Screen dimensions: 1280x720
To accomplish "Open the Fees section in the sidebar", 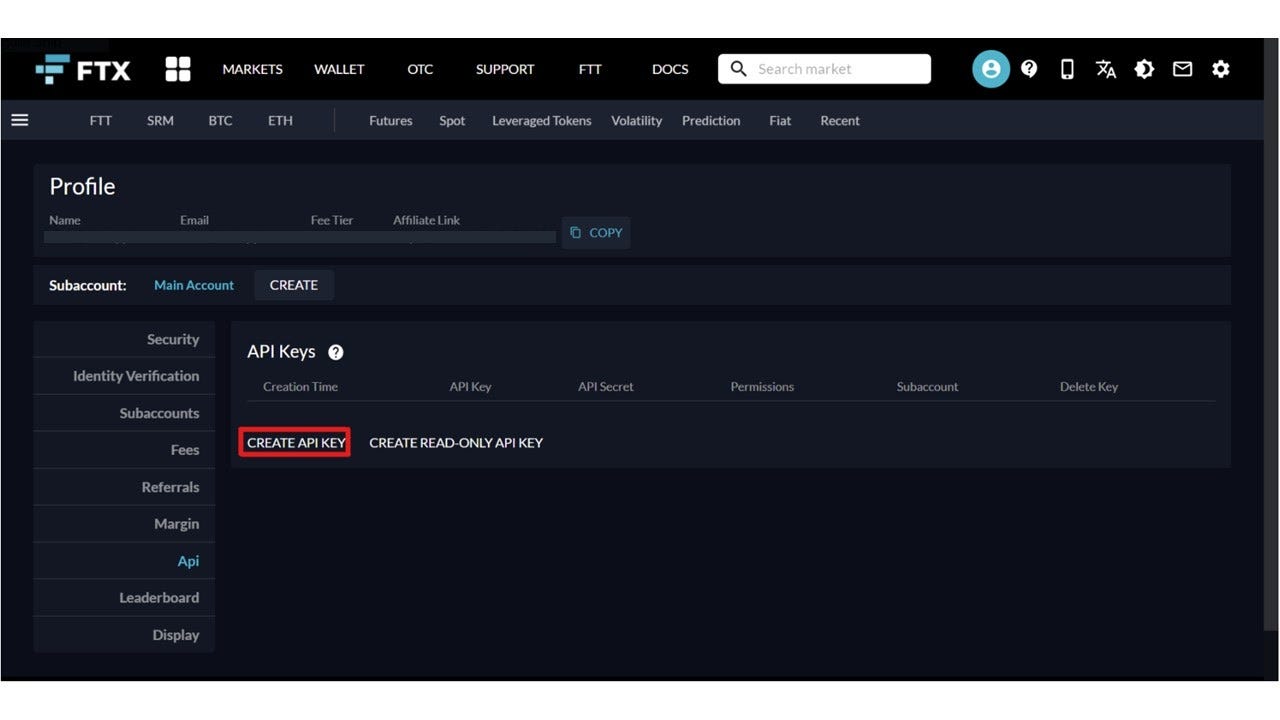I will tap(184, 450).
